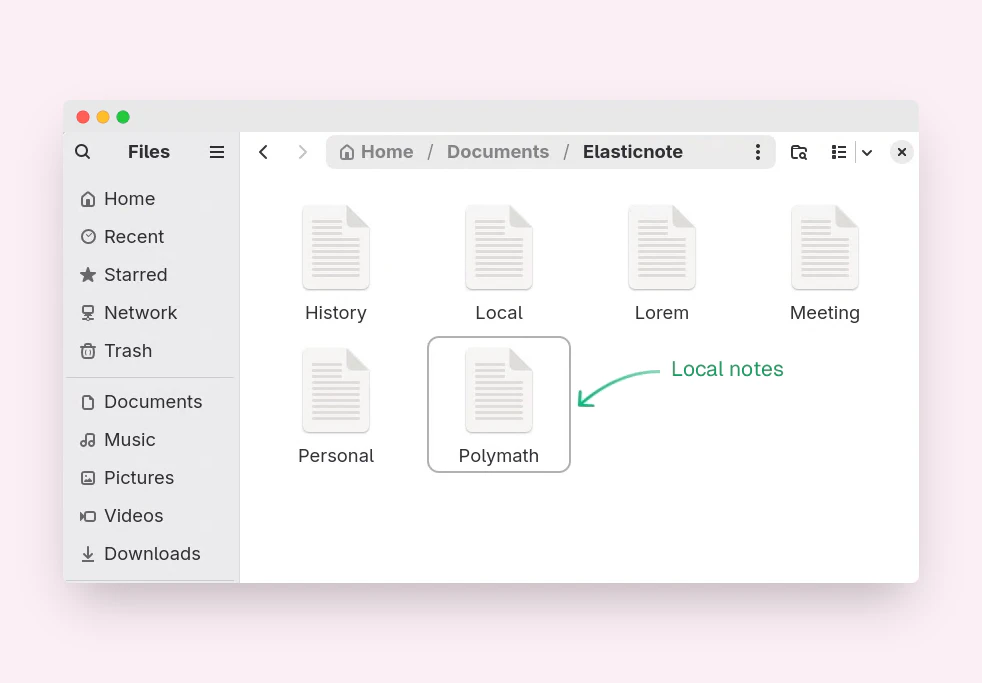982x683 pixels.
Task: Click Documents in the breadcrumb path
Action: point(497,152)
